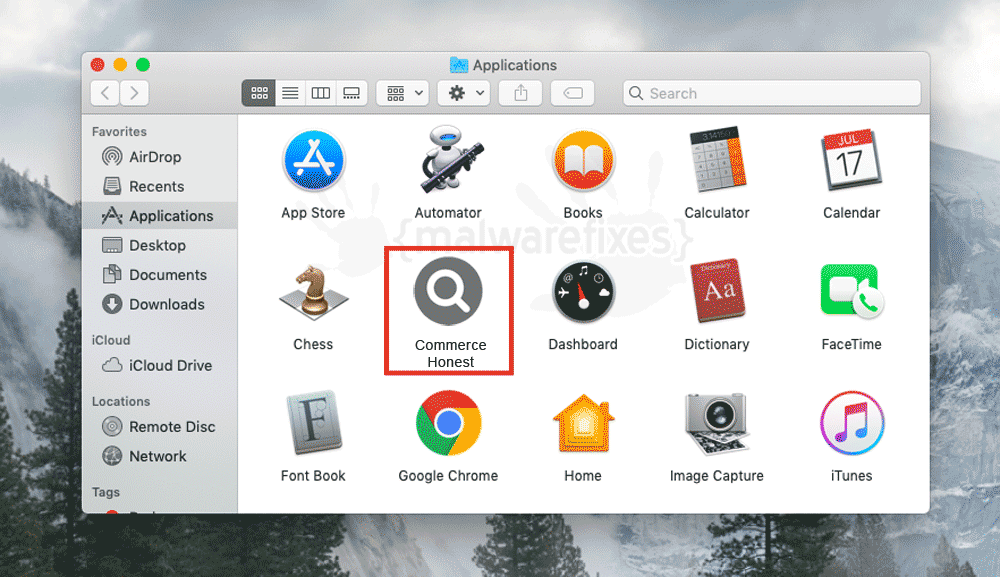This screenshot has height=577, width=1000.
Task: Select the Image Capture camera icon
Action: (716, 424)
